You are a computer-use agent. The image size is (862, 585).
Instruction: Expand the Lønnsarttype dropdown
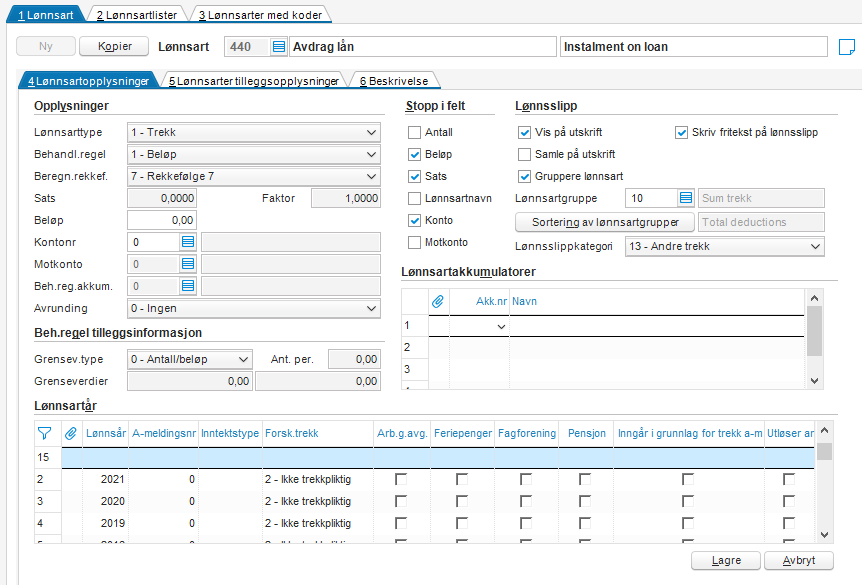pyautogui.click(x=254, y=133)
